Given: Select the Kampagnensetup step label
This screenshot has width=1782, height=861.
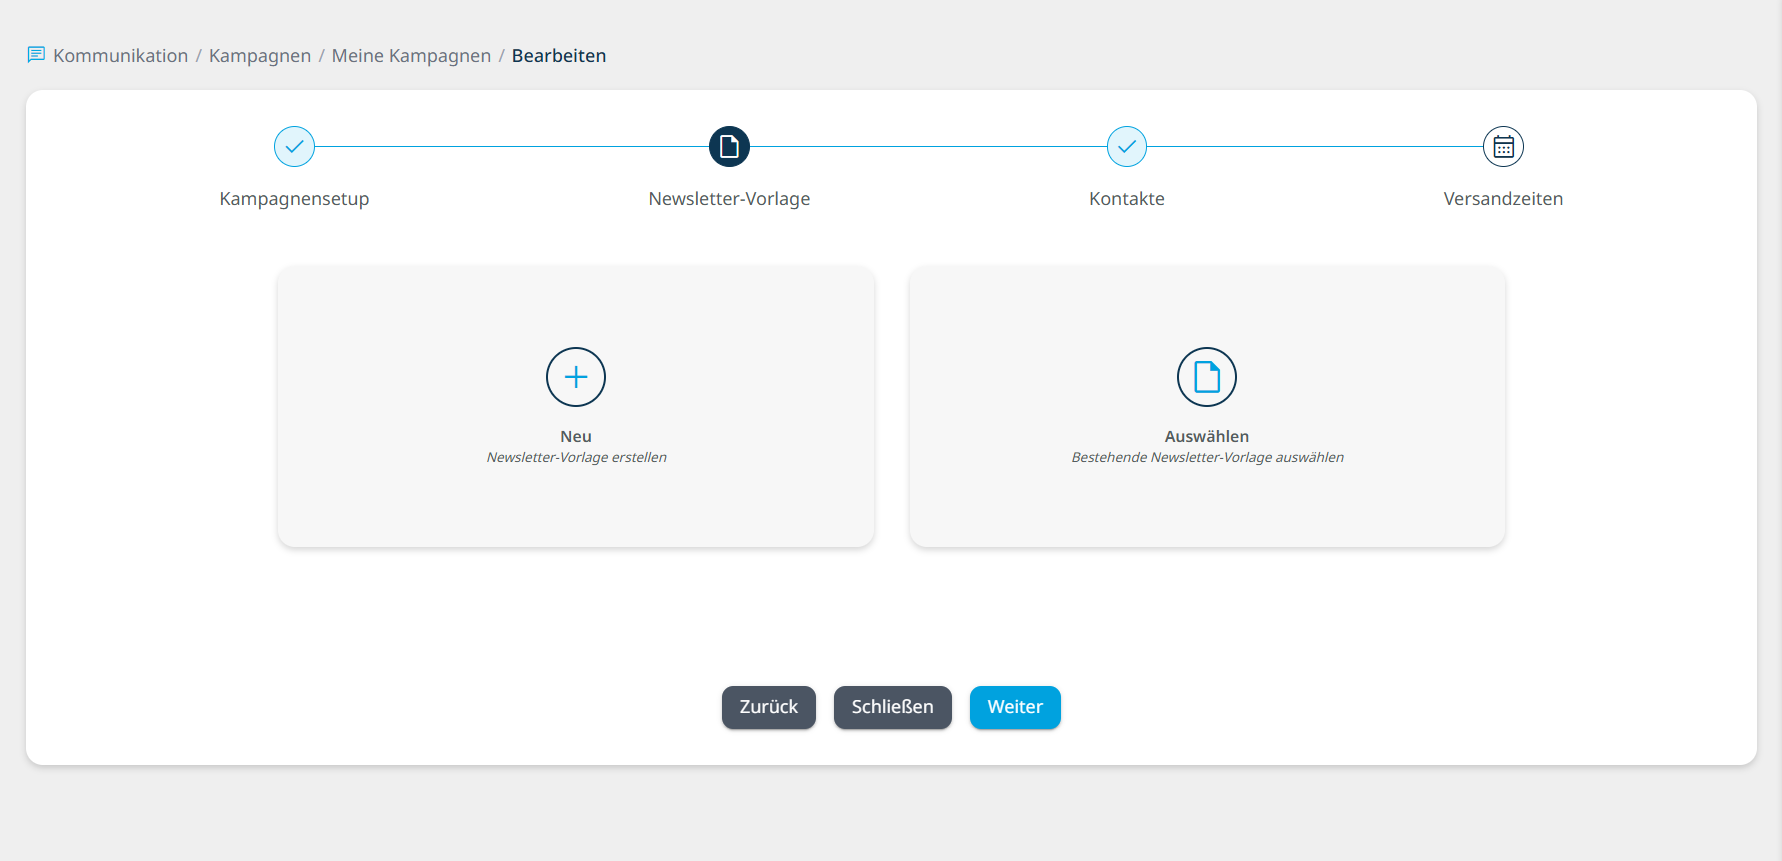Looking at the screenshot, I should tap(294, 199).
